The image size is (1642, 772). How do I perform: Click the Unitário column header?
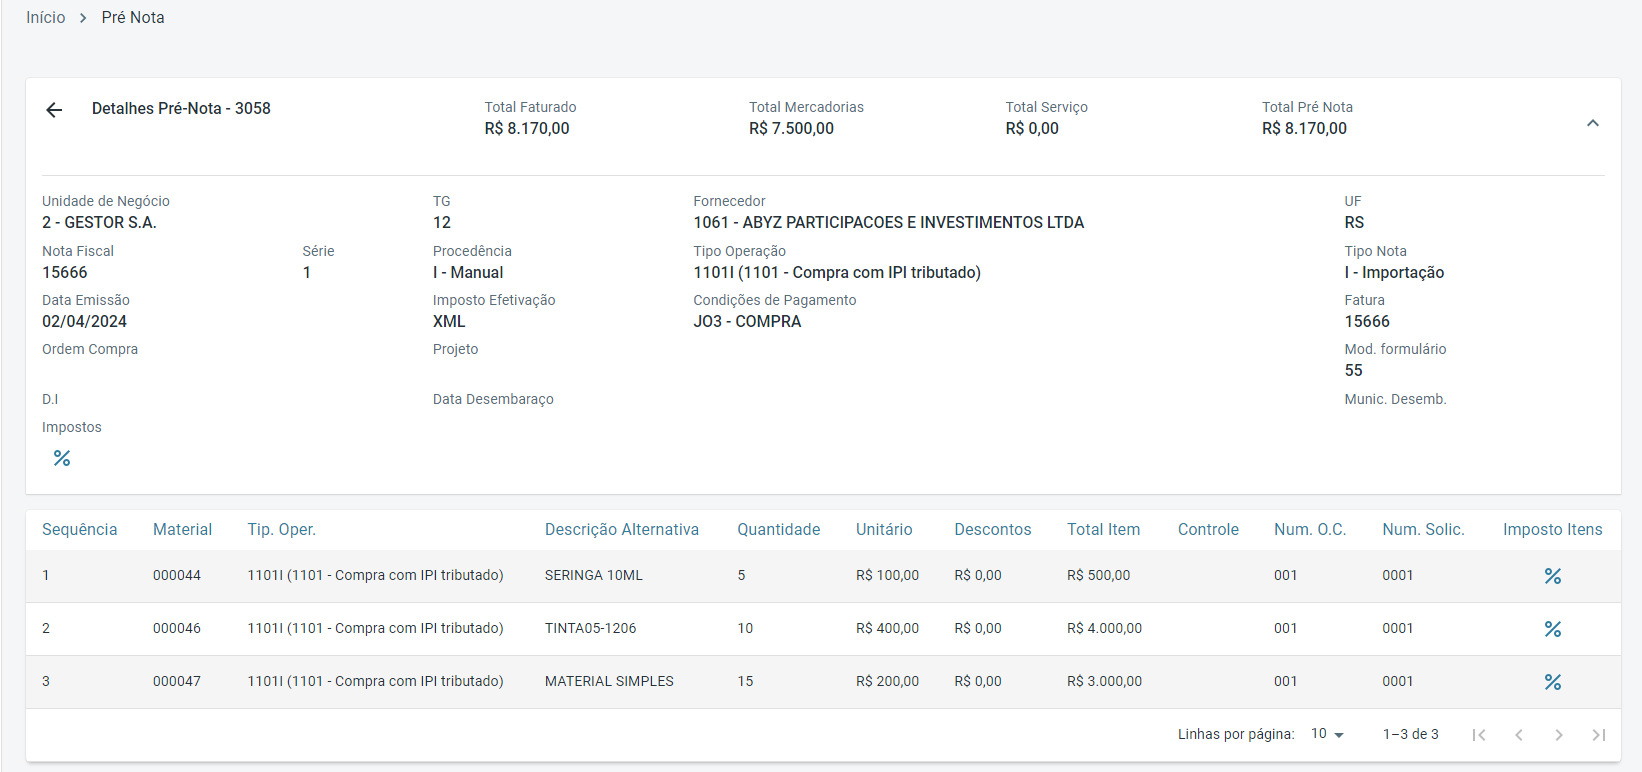click(x=884, y=530)
